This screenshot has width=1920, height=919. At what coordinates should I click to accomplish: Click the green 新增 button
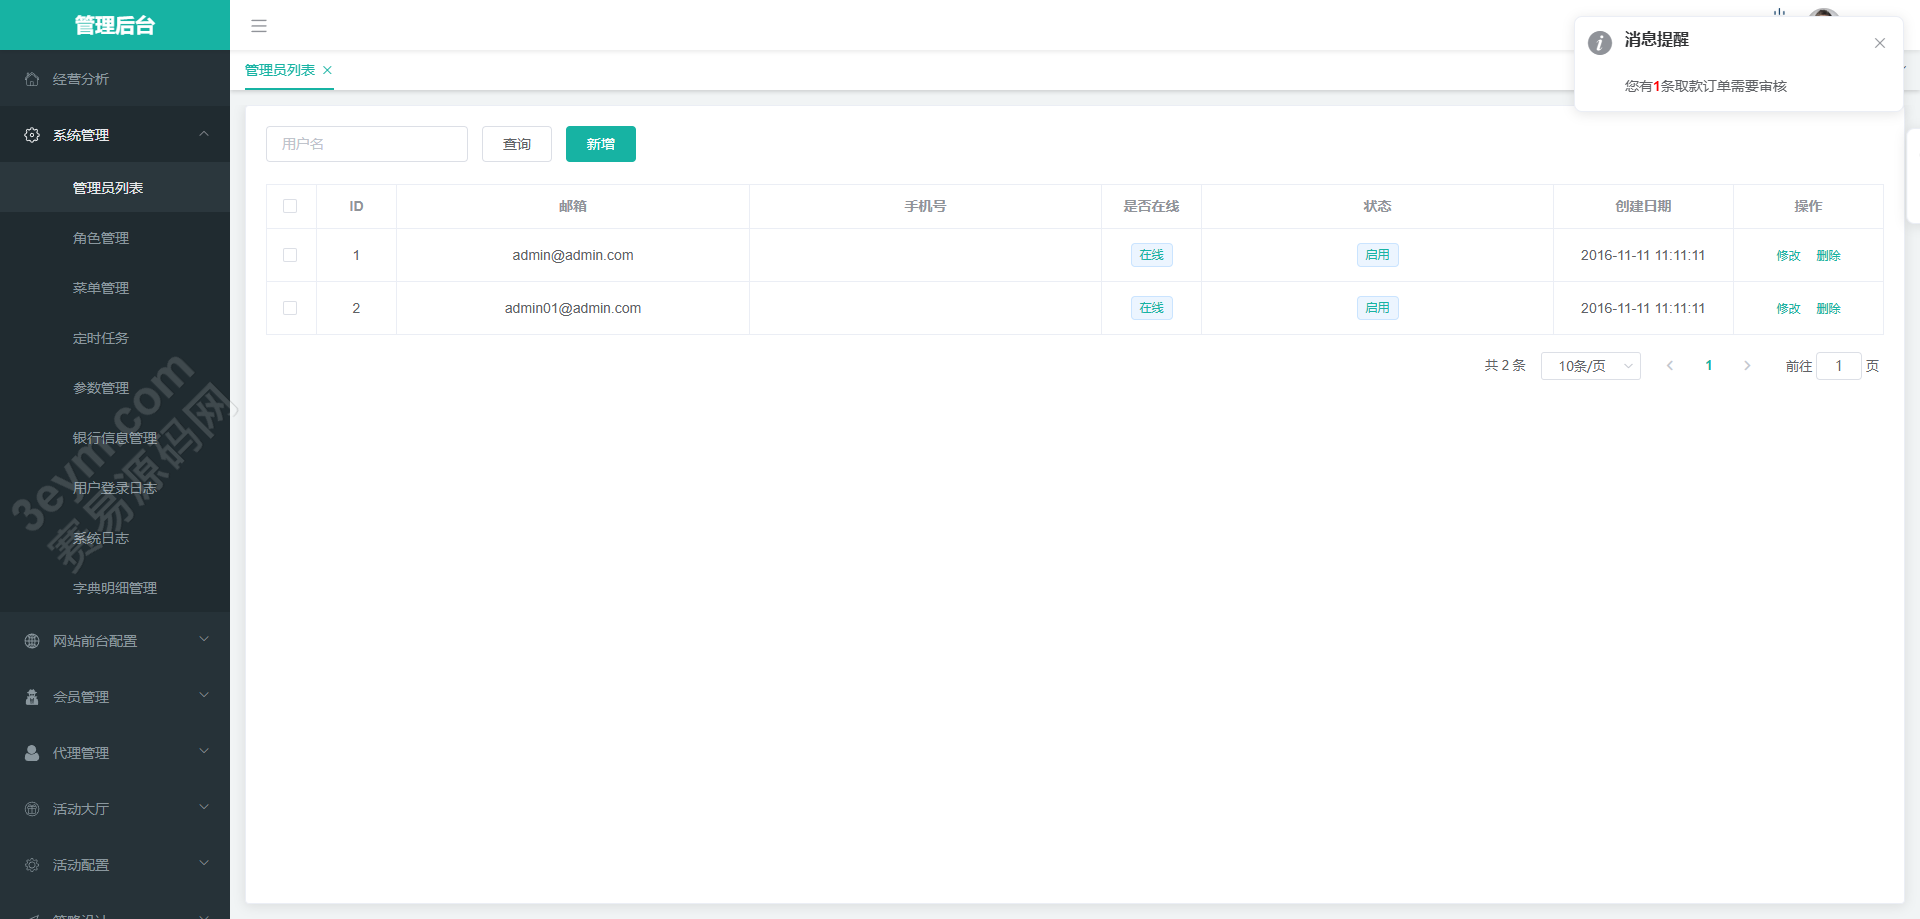[x=600, y=144]
